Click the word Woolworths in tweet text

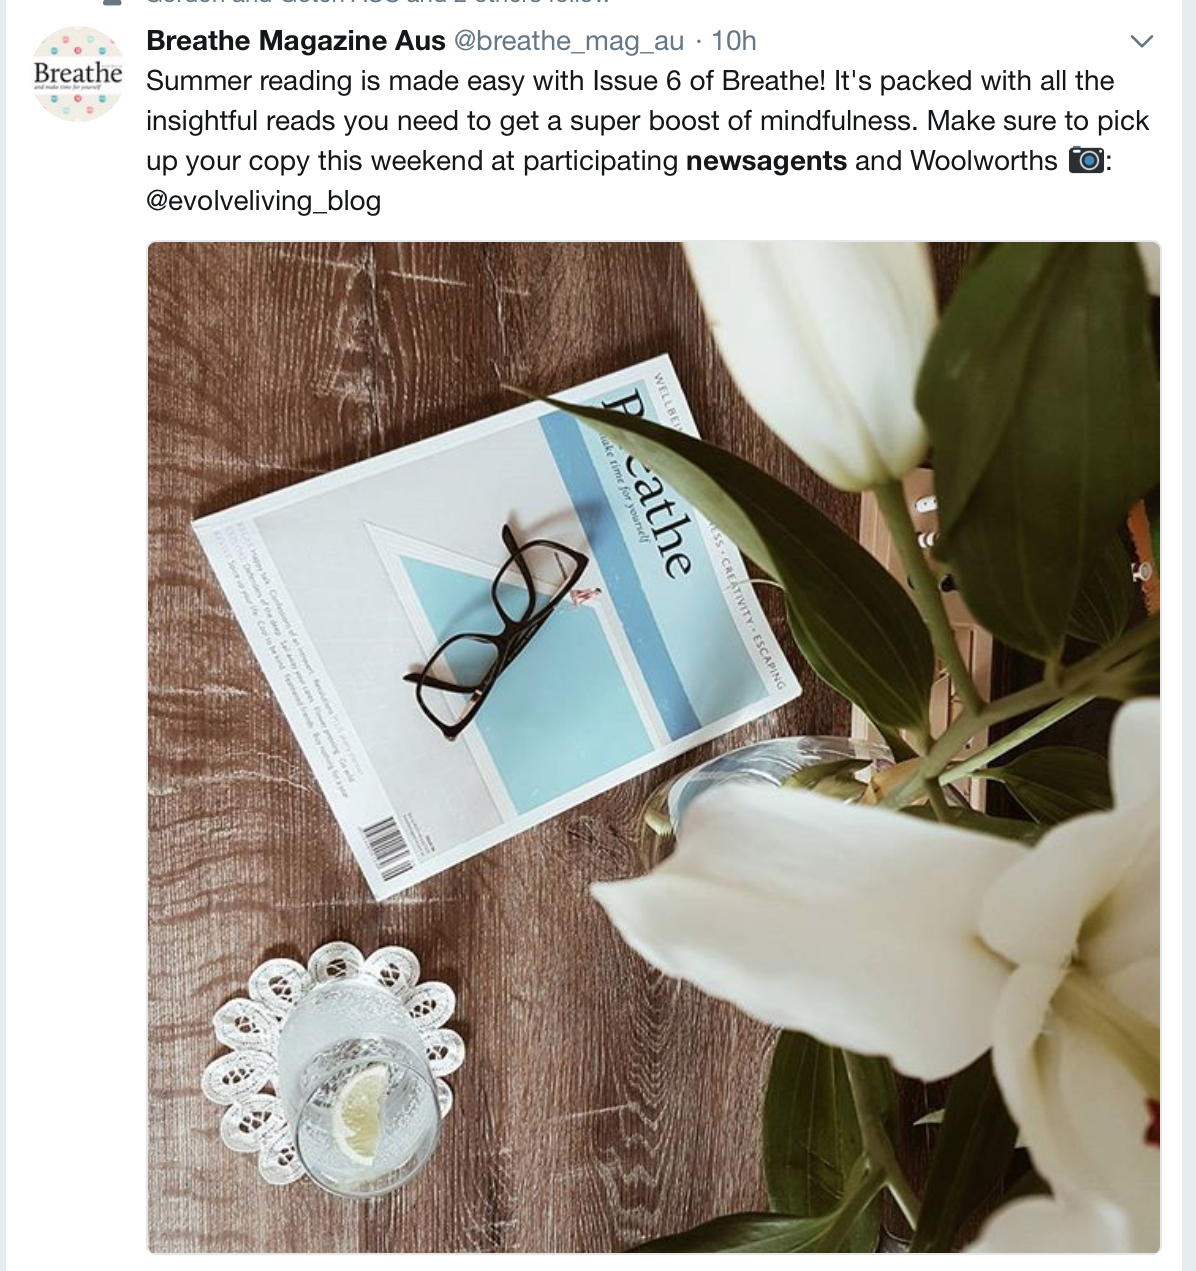pos(984,161)
